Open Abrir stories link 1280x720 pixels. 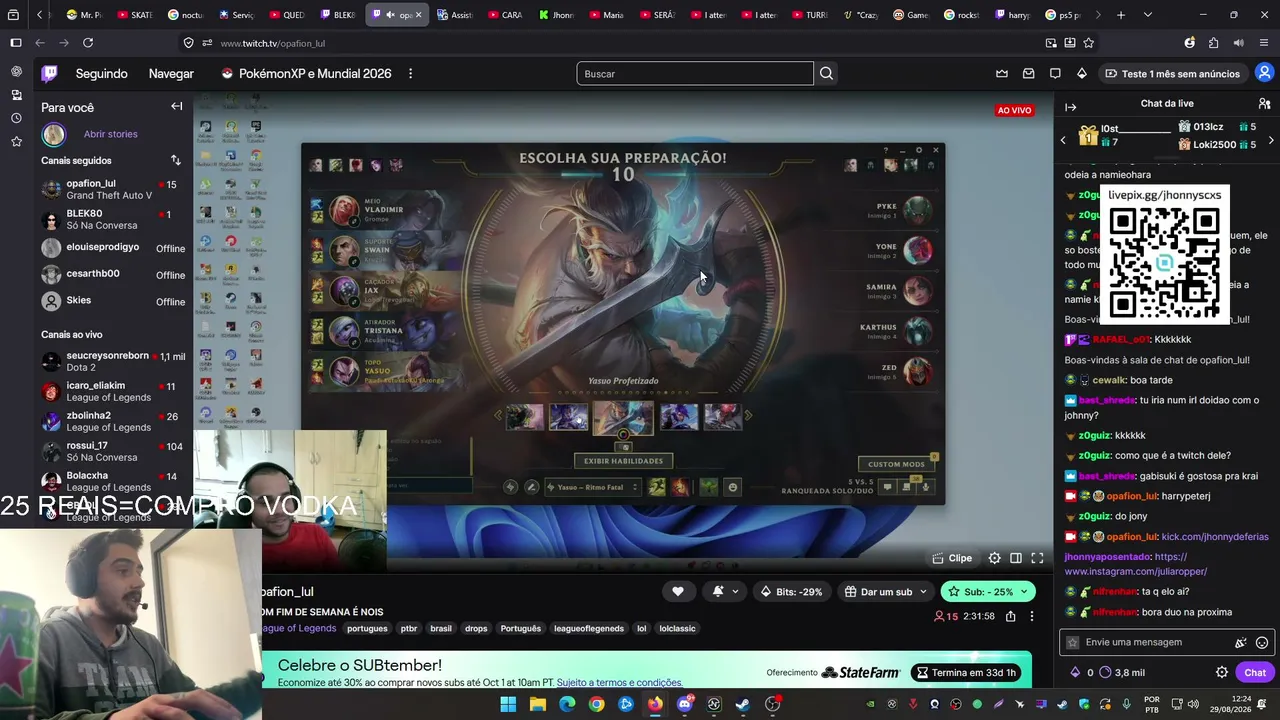click(x=111, y=134)
